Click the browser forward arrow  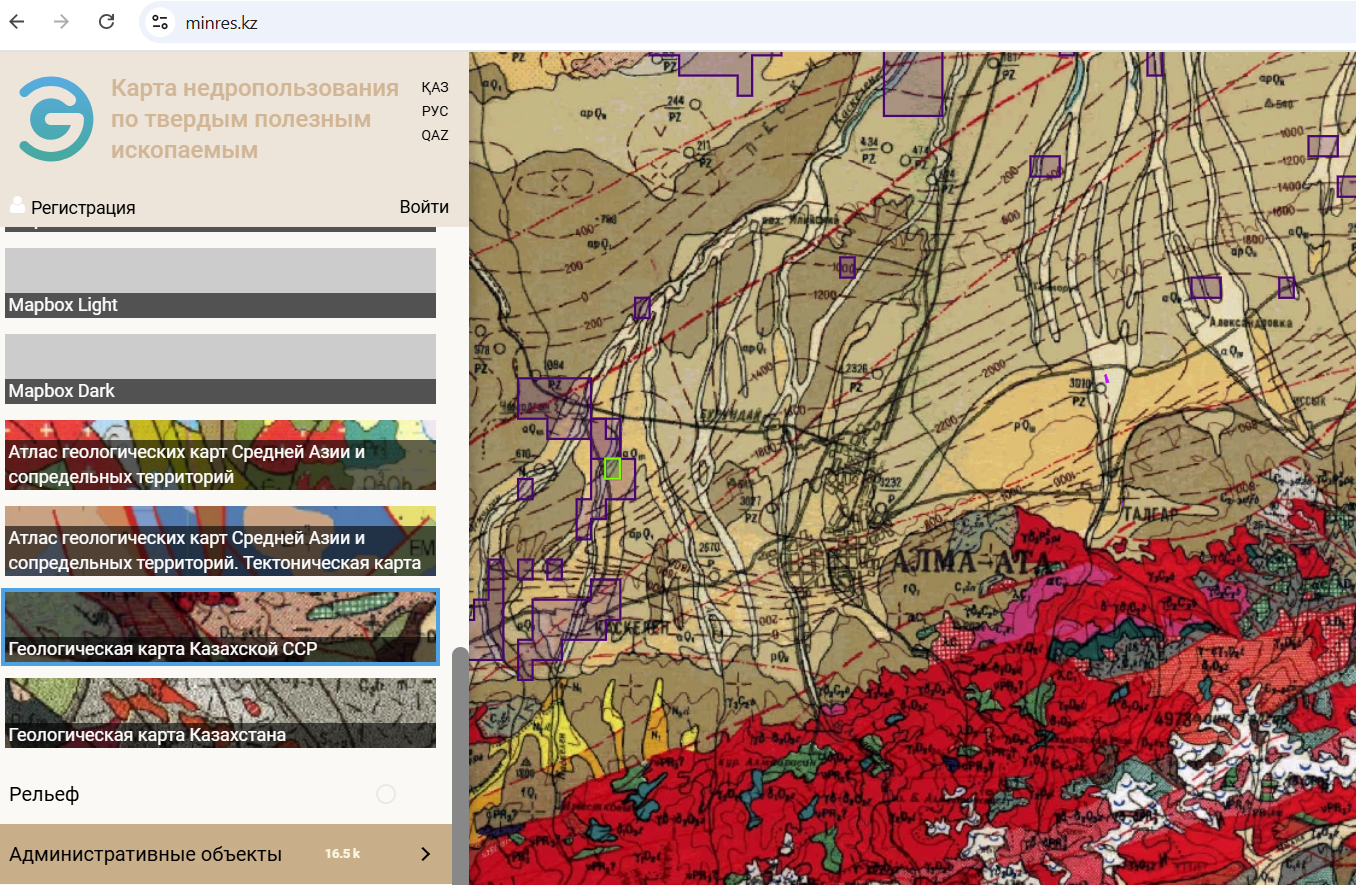point(62,22)
